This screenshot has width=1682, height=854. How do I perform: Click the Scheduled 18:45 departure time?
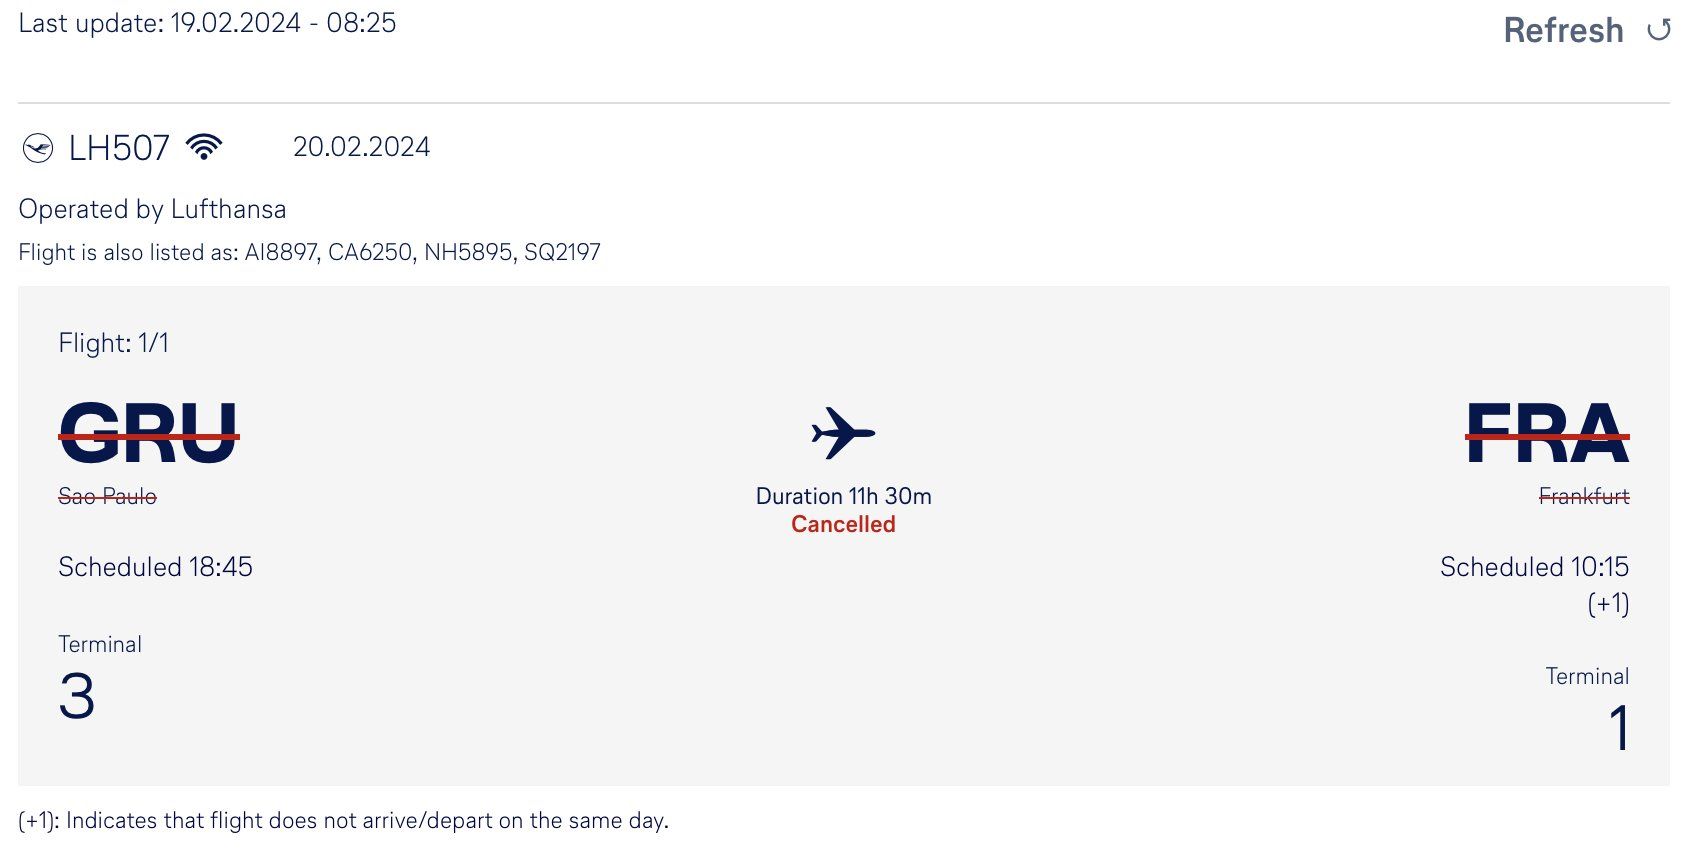[155, 567]
